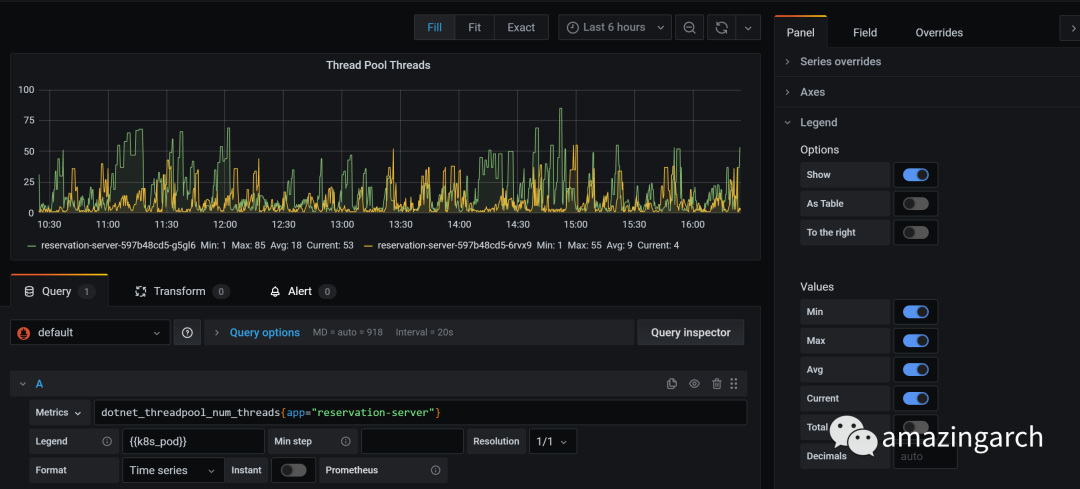Enable the To the right legend switch
The height and width of the screenshot is (489, 1080).
pyautogui.click(x=915, y=233)
